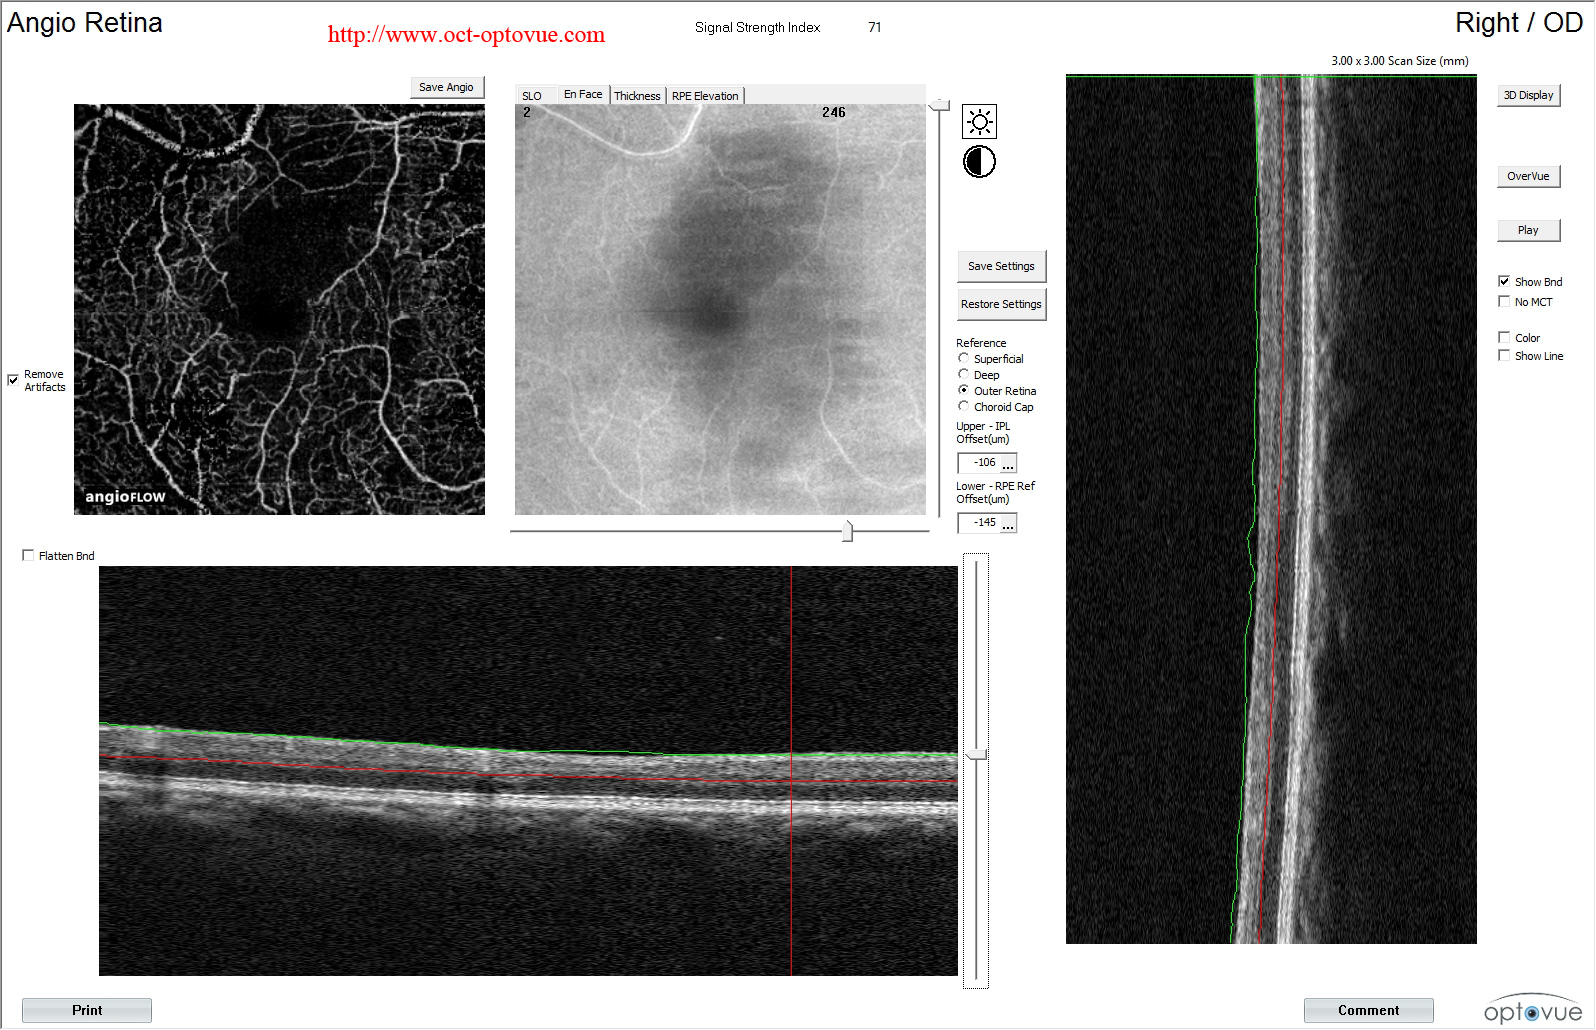Click the Signal Strength Index value 71
Screen dimensions: 1596x1030
click(x=875, y=27)
